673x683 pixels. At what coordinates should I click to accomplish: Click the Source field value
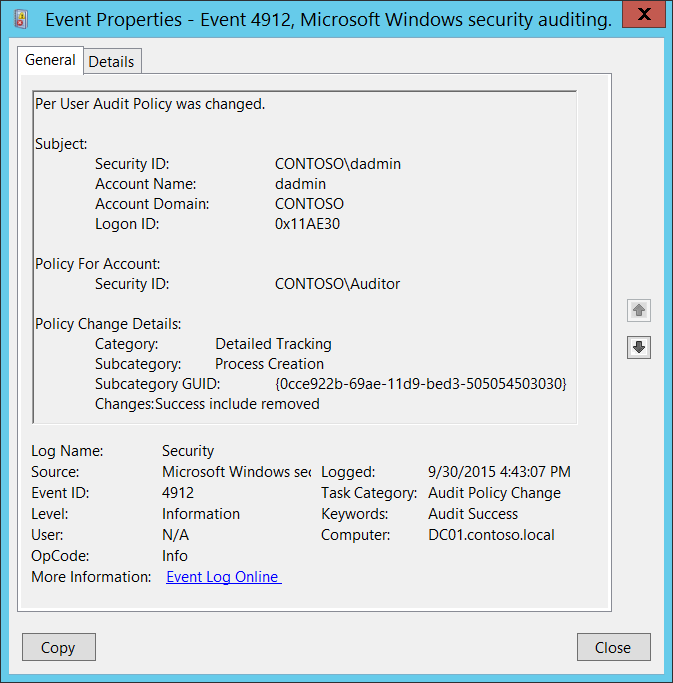click(x=236, y=472)
